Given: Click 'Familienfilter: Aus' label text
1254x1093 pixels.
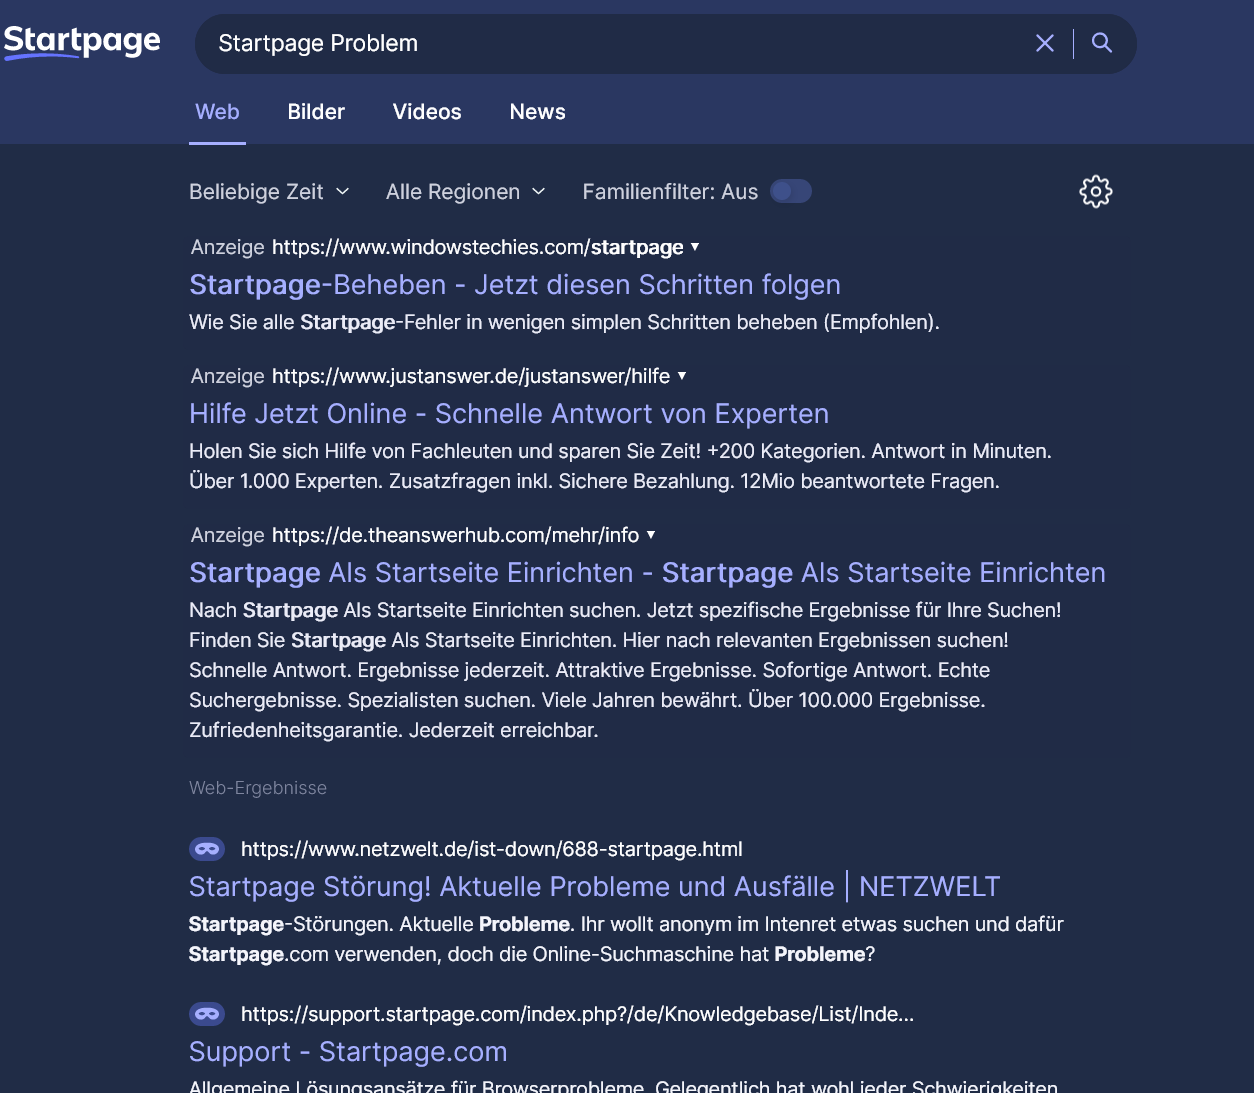Looking at the screenshot, I should [670, 191].
